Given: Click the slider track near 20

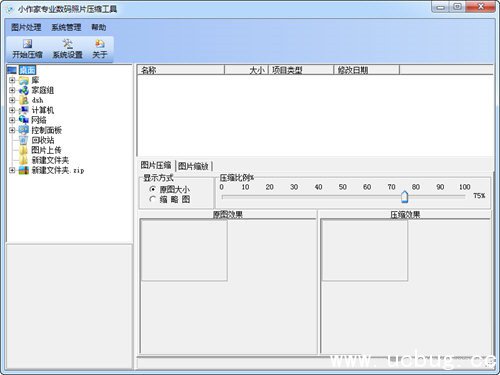Looking at the screenshot, I should [270, 197].
